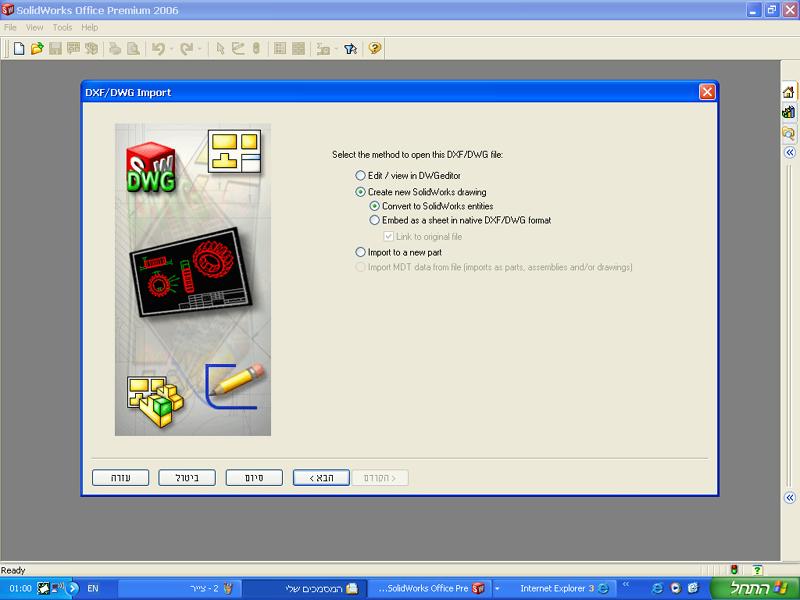Click the Cancel (ביטול) button

[x=187, y=478]
